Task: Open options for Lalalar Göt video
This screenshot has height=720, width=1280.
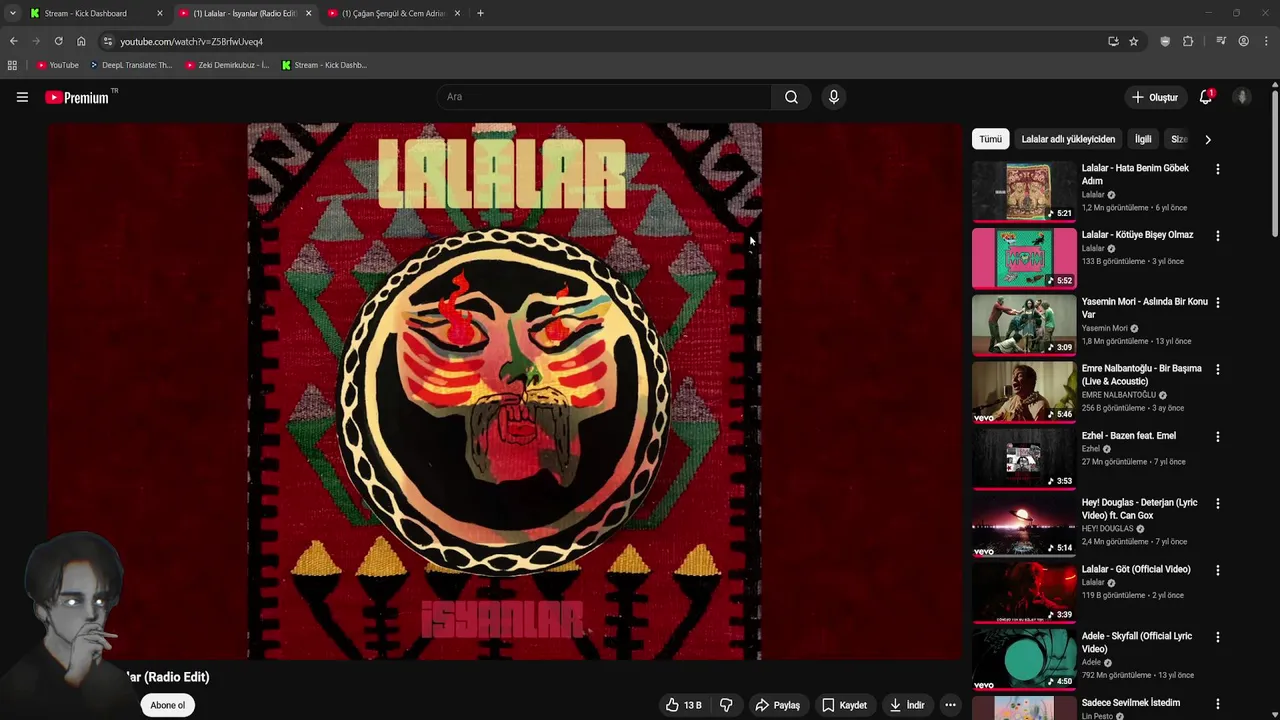Action: click(1217, 570)
